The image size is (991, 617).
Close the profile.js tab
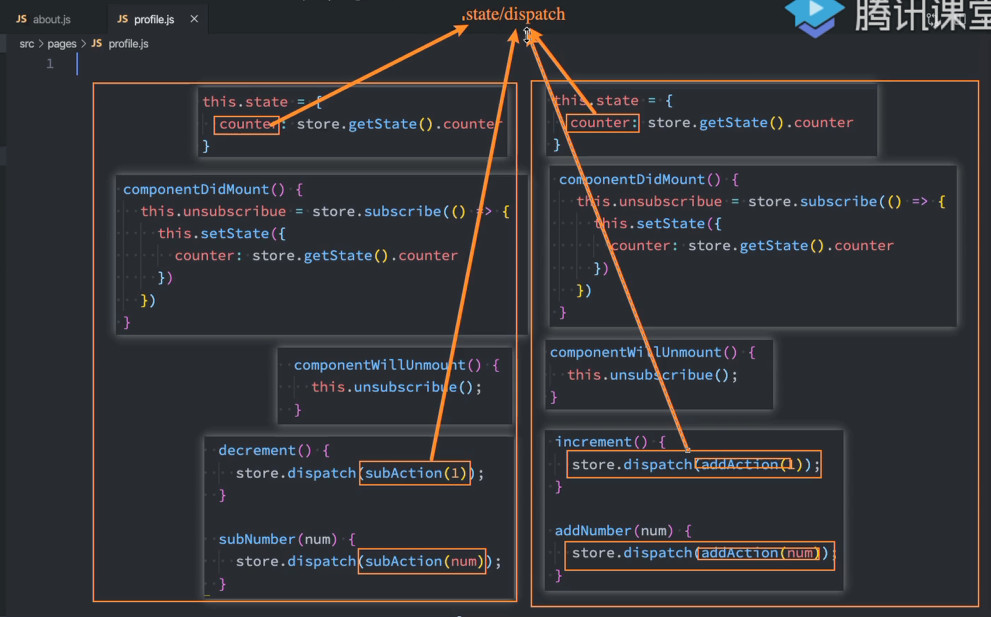(x=194, y=19)
